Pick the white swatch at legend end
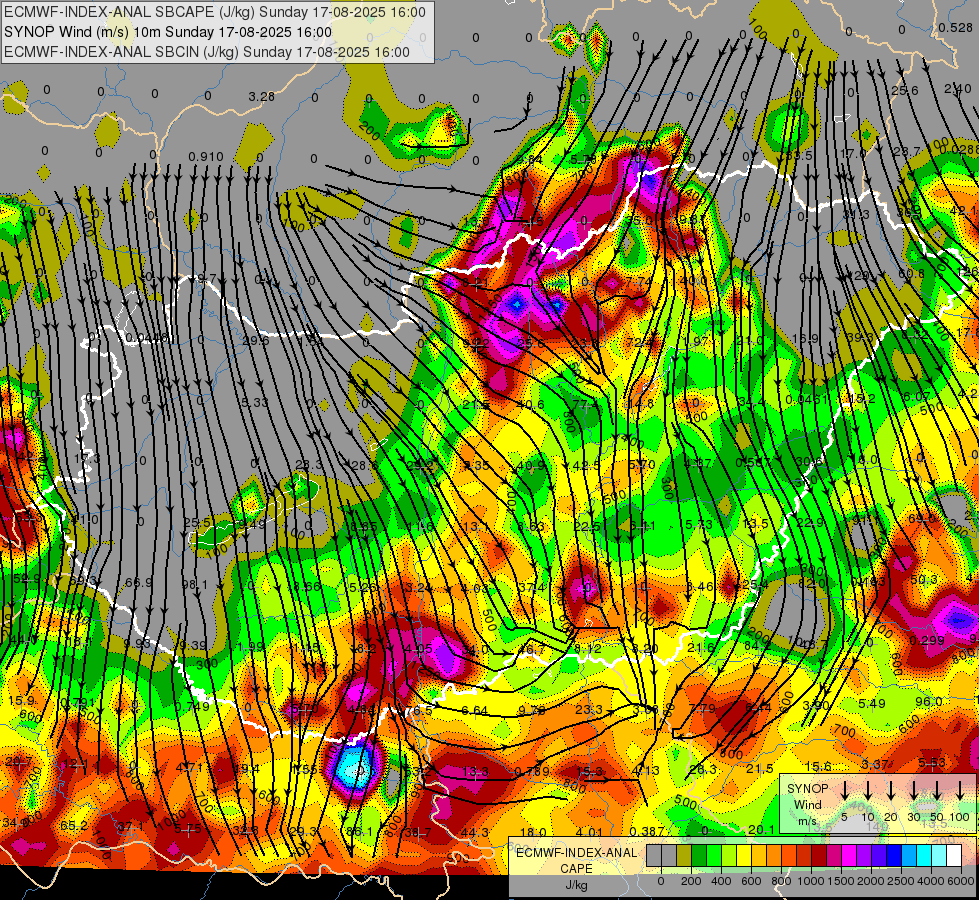Viewport: 979px width, 900px height. tap(953, 855)
